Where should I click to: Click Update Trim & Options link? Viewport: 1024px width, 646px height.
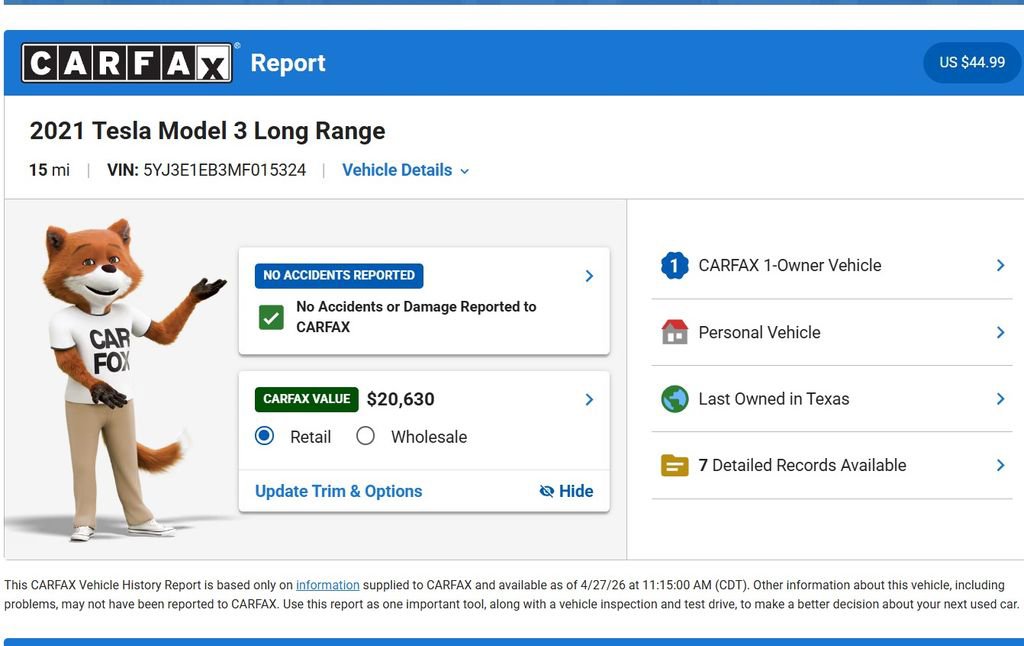coord(338,491)
